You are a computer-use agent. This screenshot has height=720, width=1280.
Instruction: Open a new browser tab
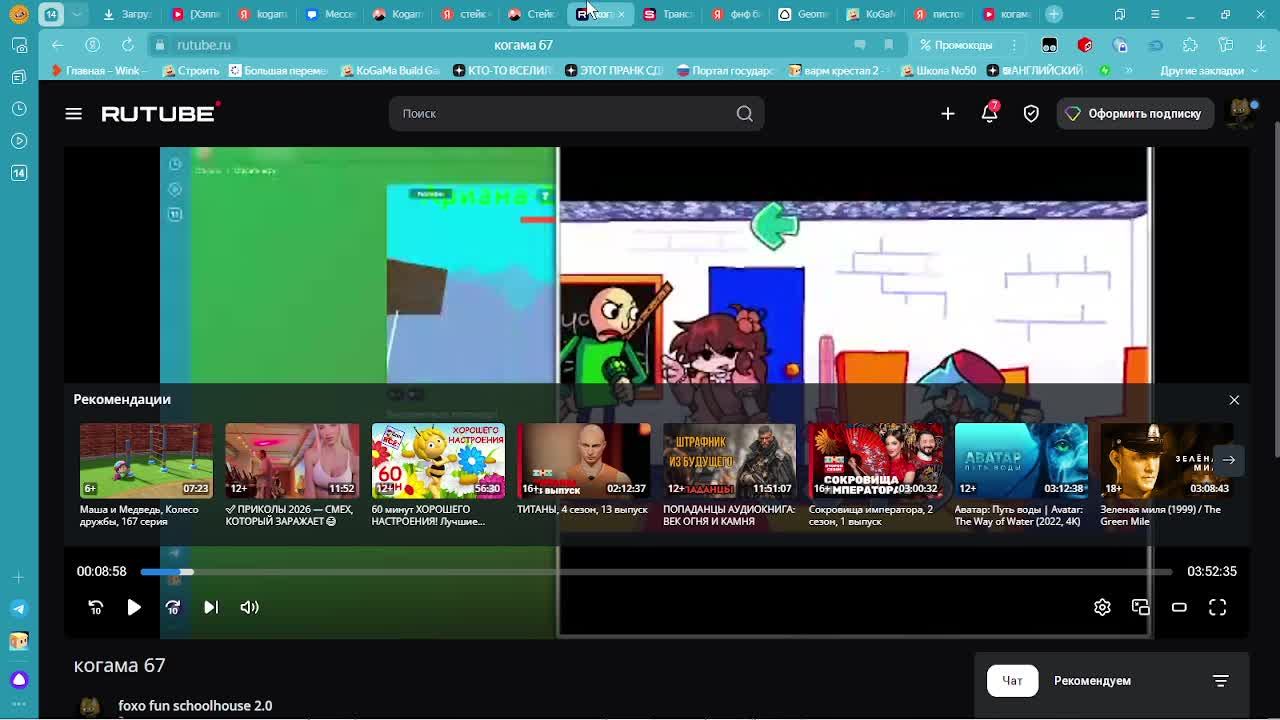tap(1054, 14)
